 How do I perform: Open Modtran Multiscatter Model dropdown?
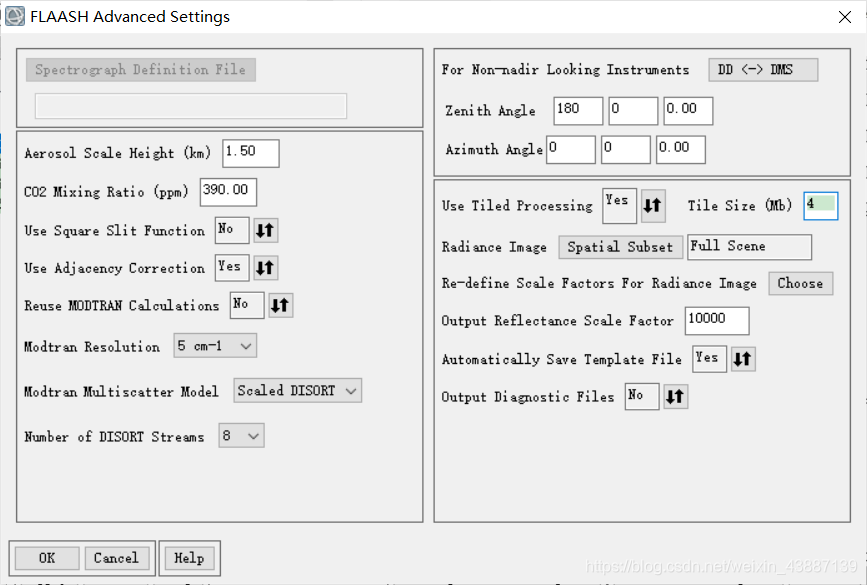tap(297, 391)
